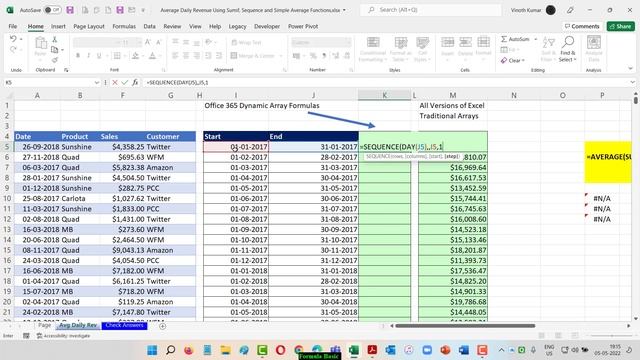Screen dimensions: 640x360
Task: Open the number format combo box
Action: [x=321, y=42]
